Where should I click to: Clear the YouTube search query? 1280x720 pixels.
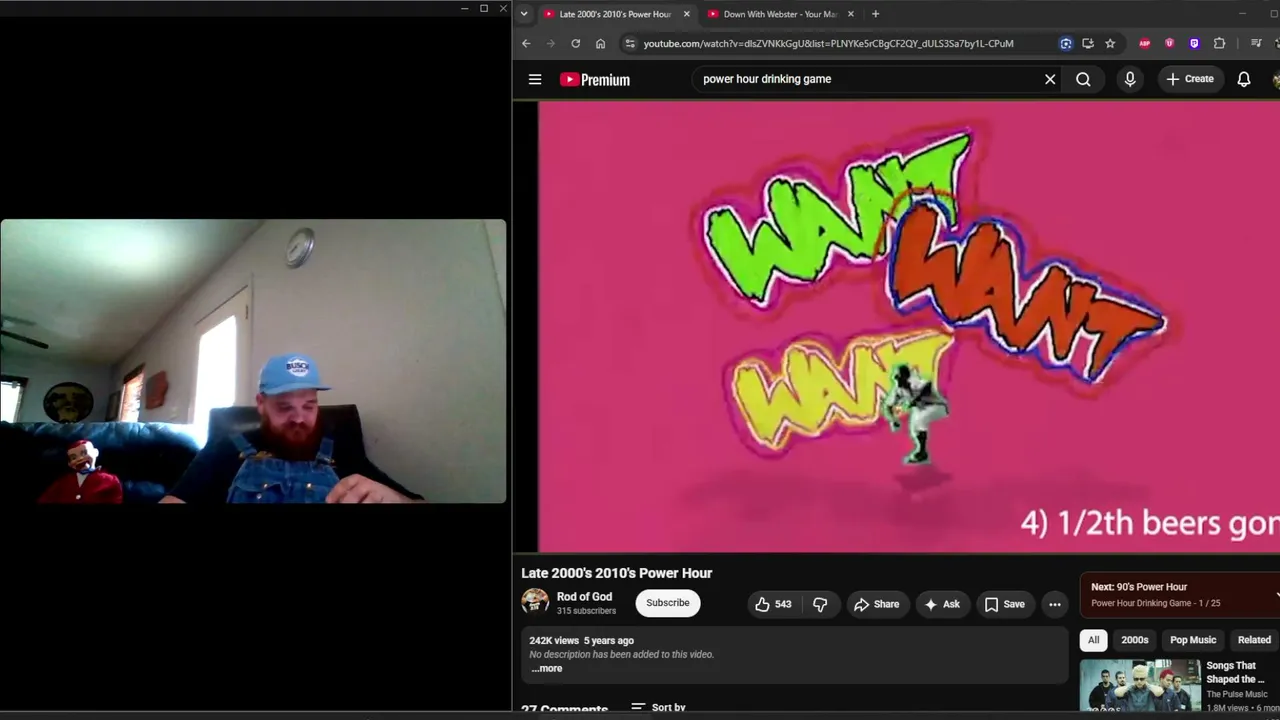point(1050,79)
